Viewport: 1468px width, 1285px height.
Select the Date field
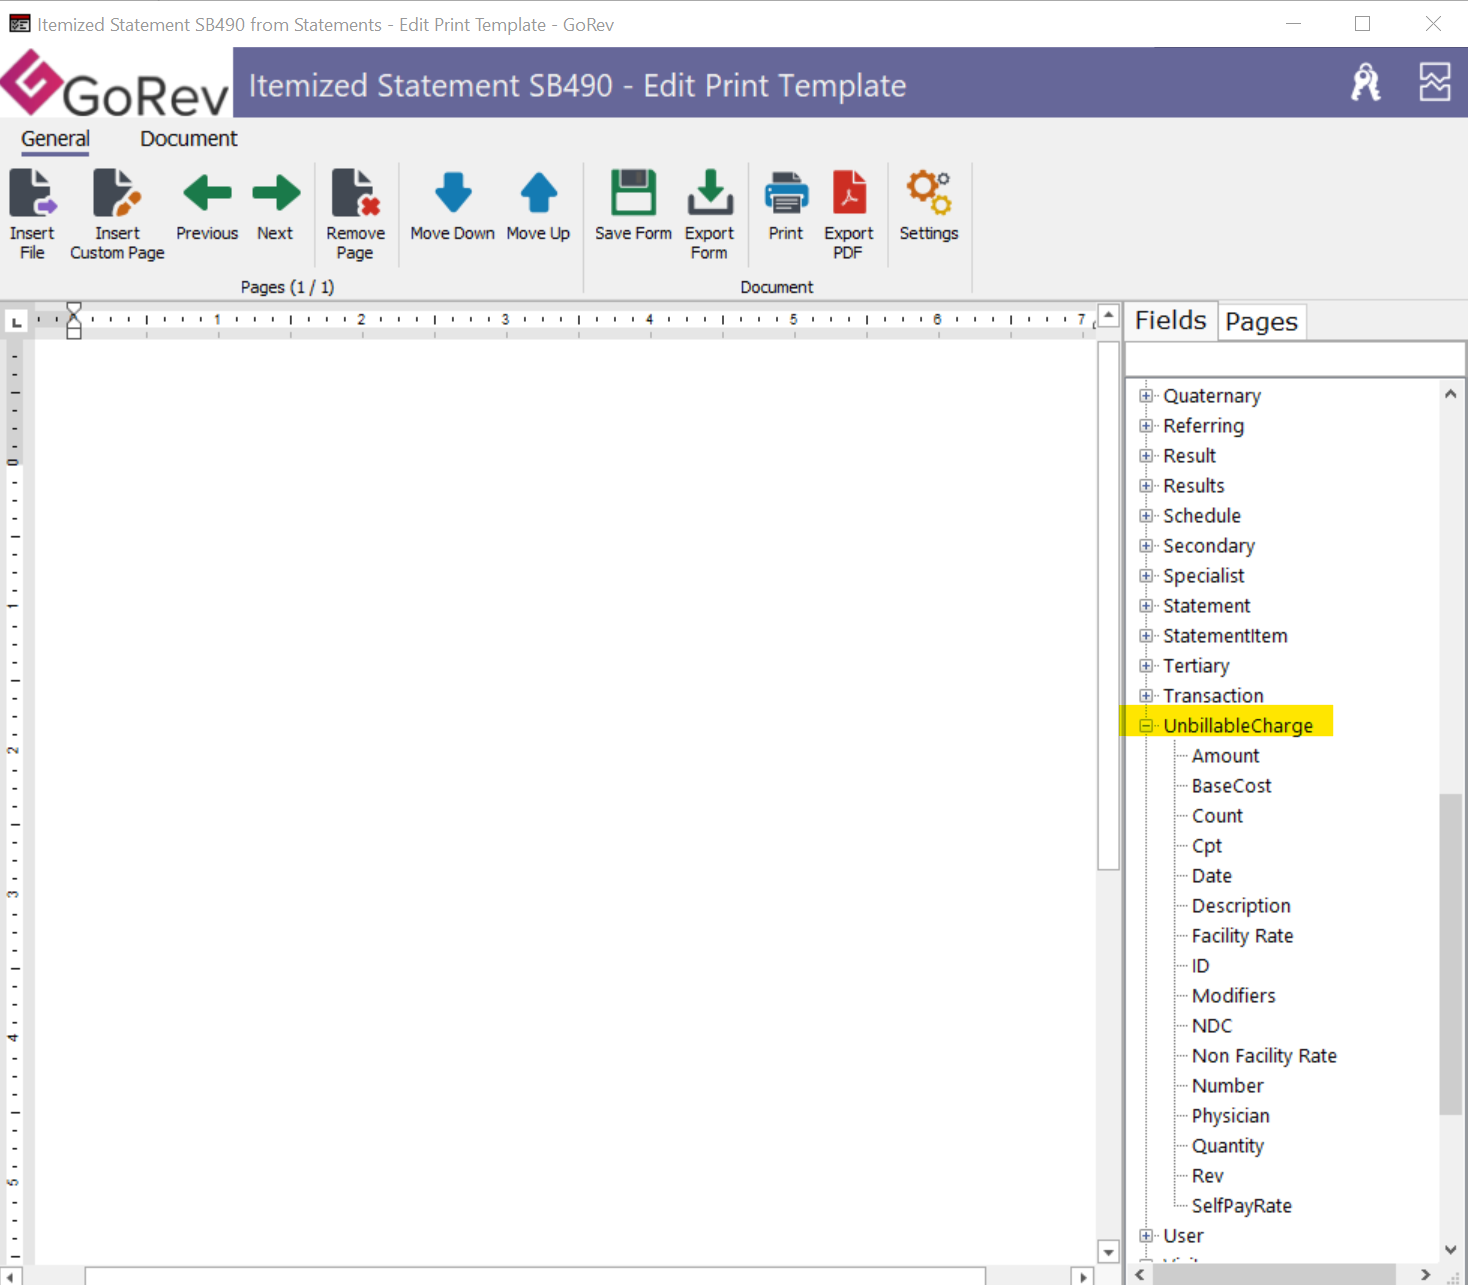(1211, 876)
